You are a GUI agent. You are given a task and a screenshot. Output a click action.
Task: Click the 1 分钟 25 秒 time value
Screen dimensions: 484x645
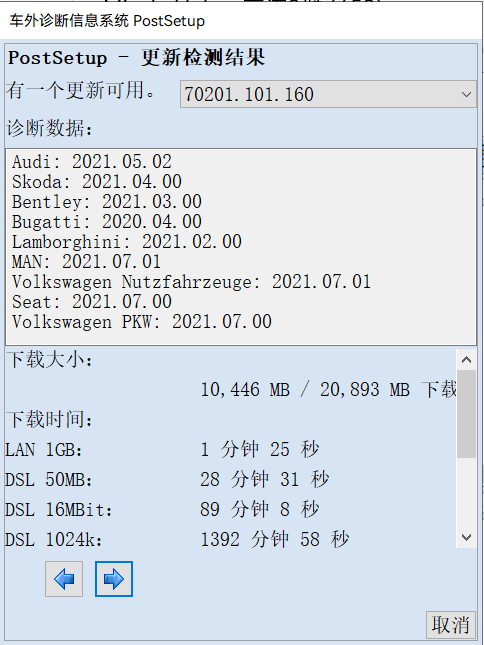(x=259, y=449)
